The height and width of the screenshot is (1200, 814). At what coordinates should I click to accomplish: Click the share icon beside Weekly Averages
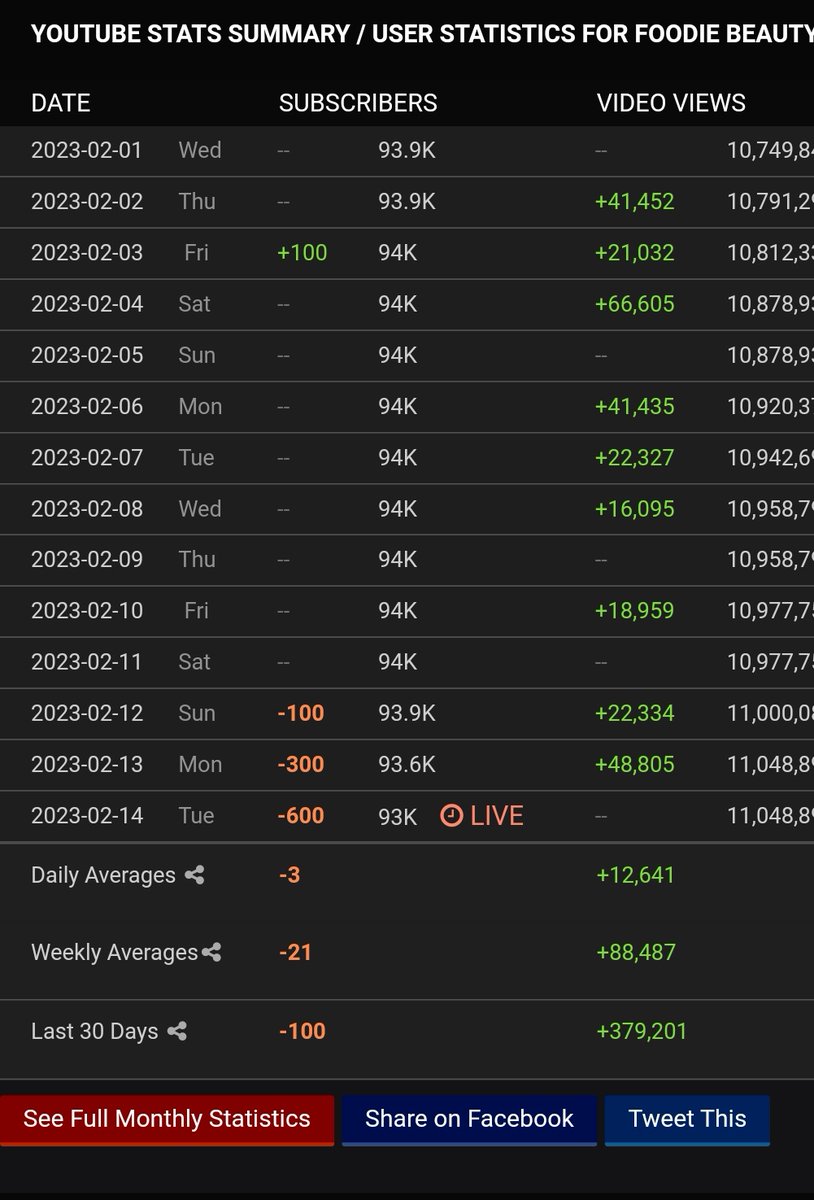click(x=210, y=952)
